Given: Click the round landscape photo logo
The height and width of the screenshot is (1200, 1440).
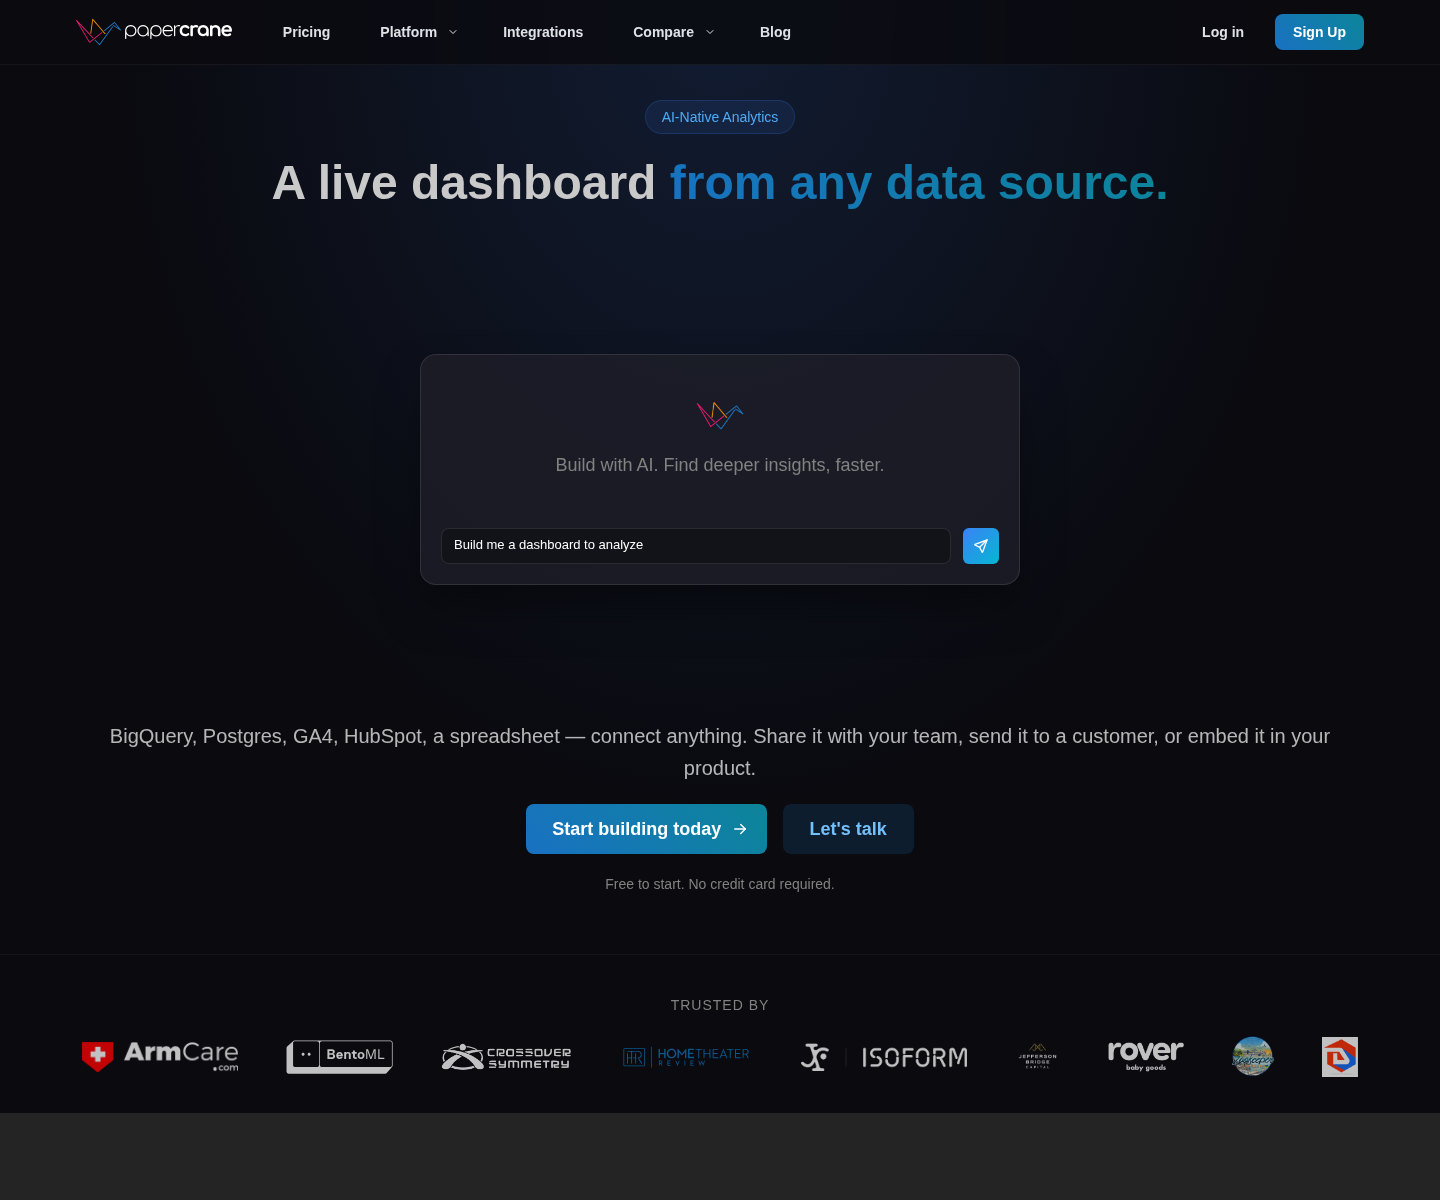Looking at the screenshot, I should tap(1253, 1057).
